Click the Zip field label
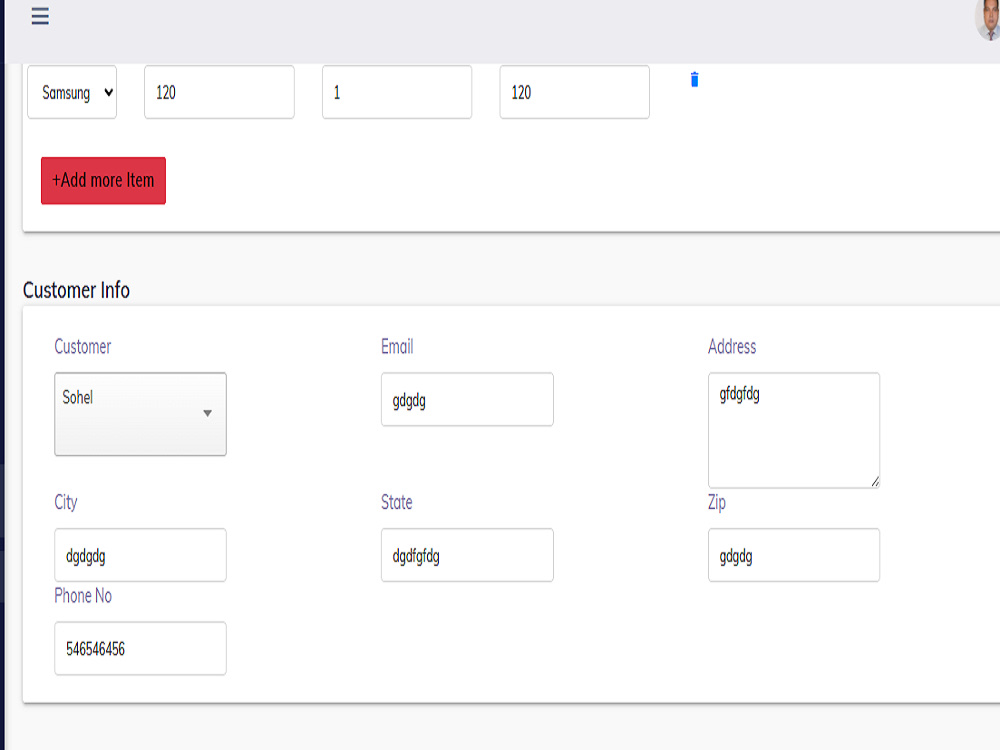 717,503
